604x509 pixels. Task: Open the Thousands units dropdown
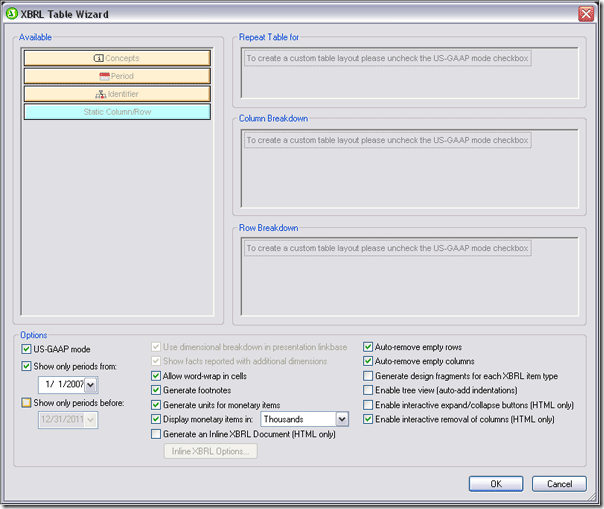click(x=342, y=419)
